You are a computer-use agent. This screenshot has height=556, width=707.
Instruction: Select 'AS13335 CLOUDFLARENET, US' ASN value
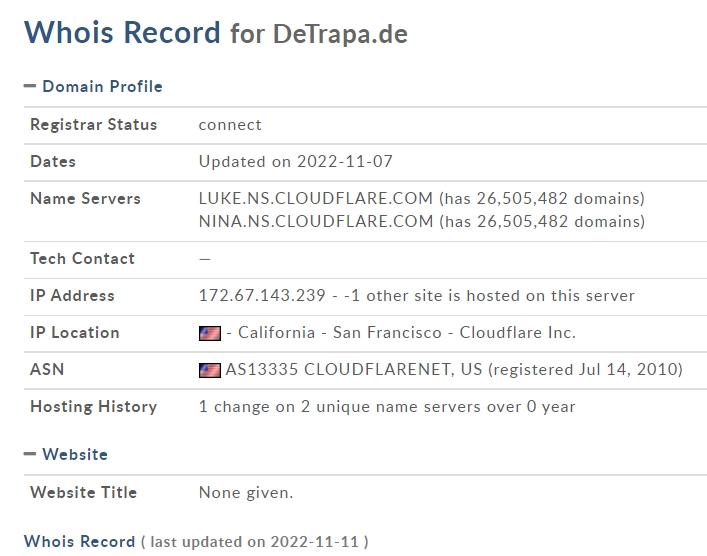coord(354,369)
